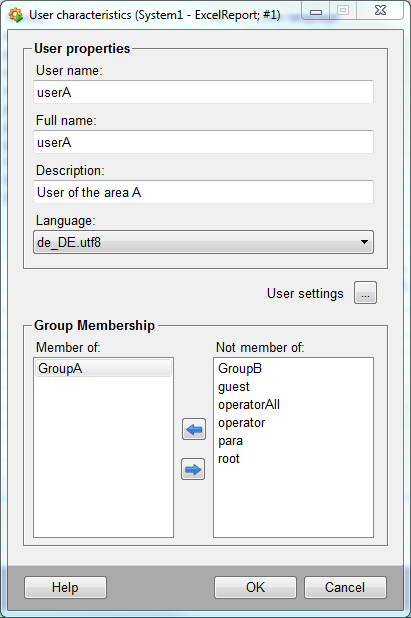
Task: Select the de_DE.utf8 language combo box
Action: (203, 242)
